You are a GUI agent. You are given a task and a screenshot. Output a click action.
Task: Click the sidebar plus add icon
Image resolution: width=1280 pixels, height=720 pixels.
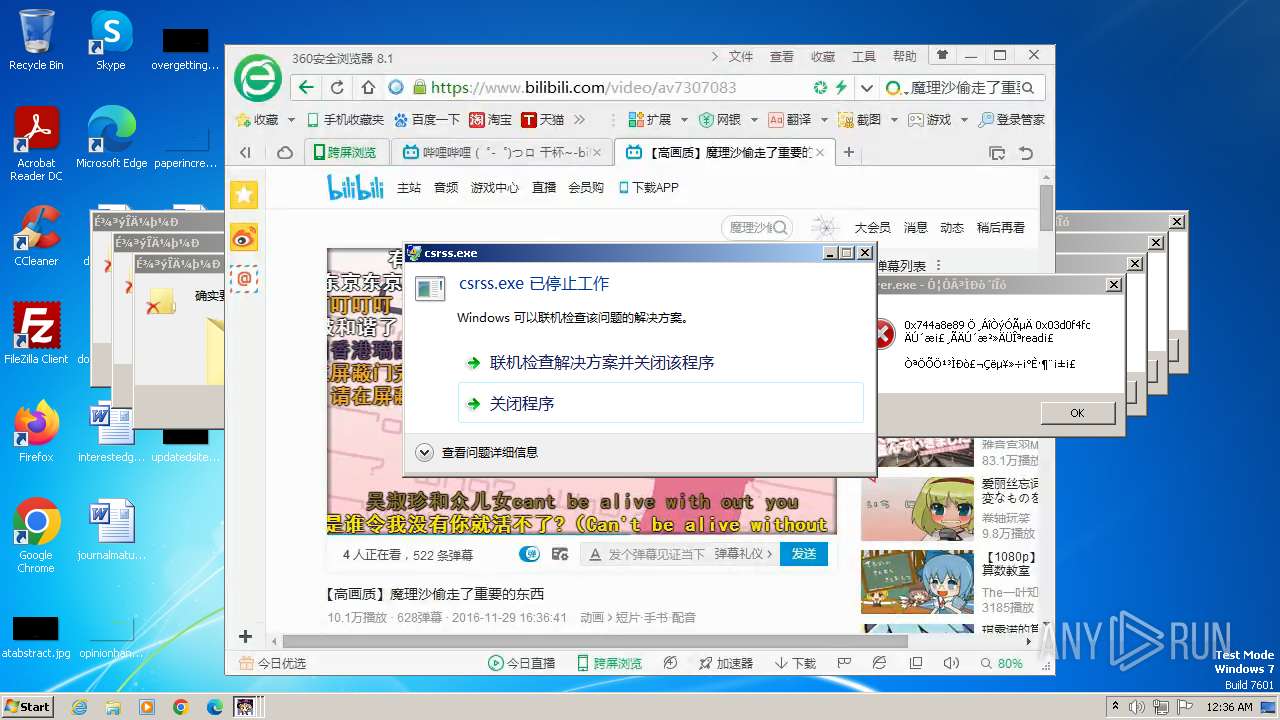(245, 636)
